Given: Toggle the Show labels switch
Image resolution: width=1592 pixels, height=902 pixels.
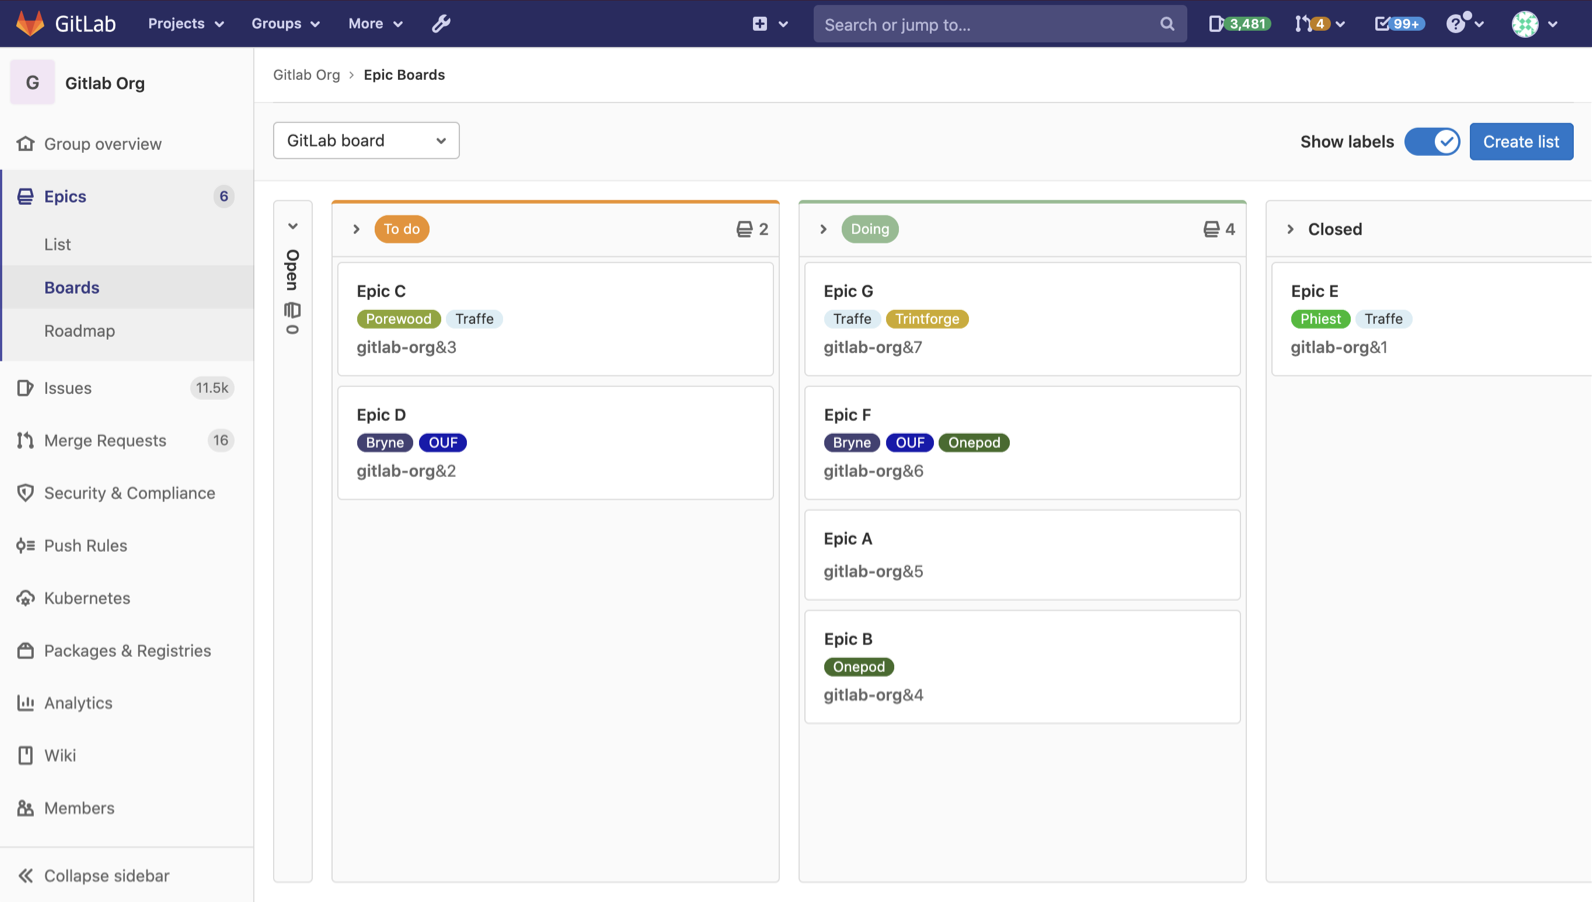Looking at the screenshot, I should click(x=1432, y=141).
